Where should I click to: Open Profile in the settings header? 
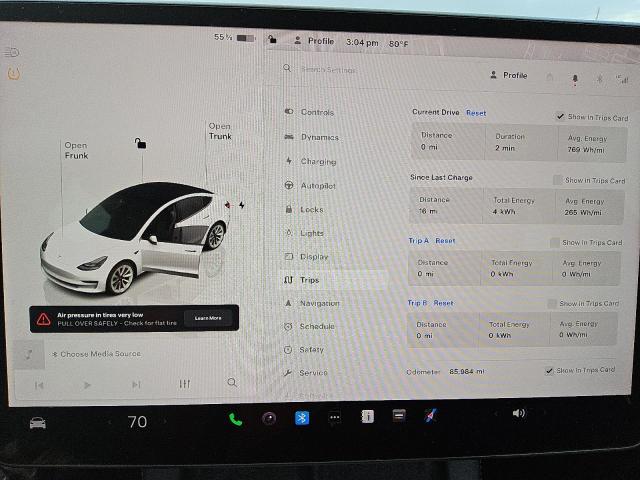point(509,75)
